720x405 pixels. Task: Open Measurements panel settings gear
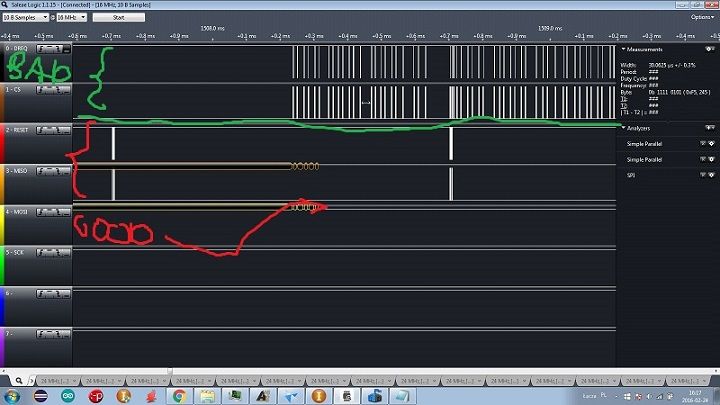pyautogui.click(x=710, y=49)
